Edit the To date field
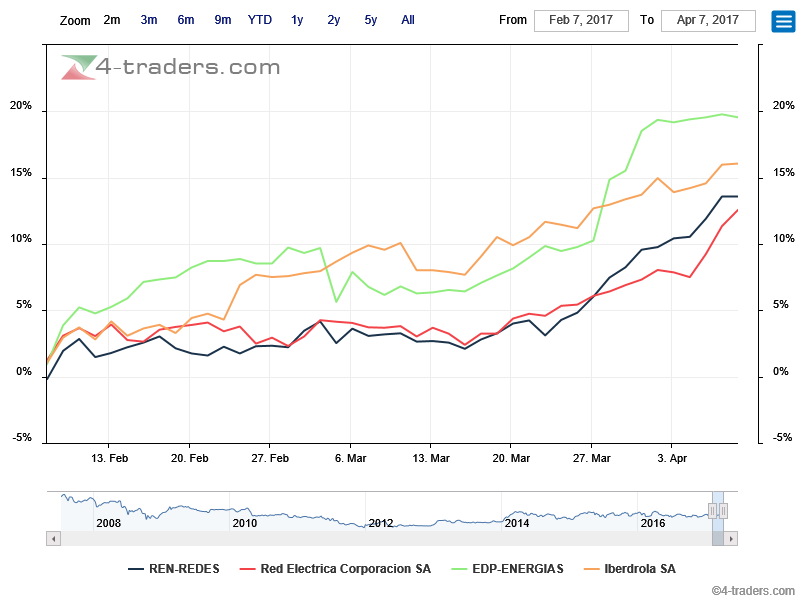805x600 pixels. coord(708,21)
